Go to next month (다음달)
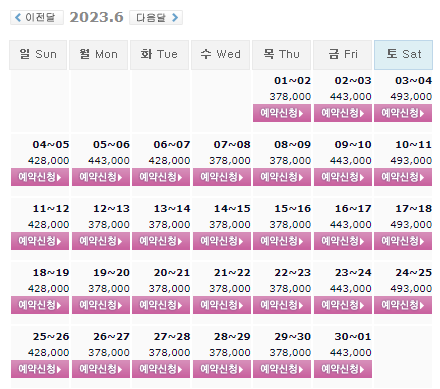Image resolution: width=440 pixels, height=389 pixels. point(156,17)
